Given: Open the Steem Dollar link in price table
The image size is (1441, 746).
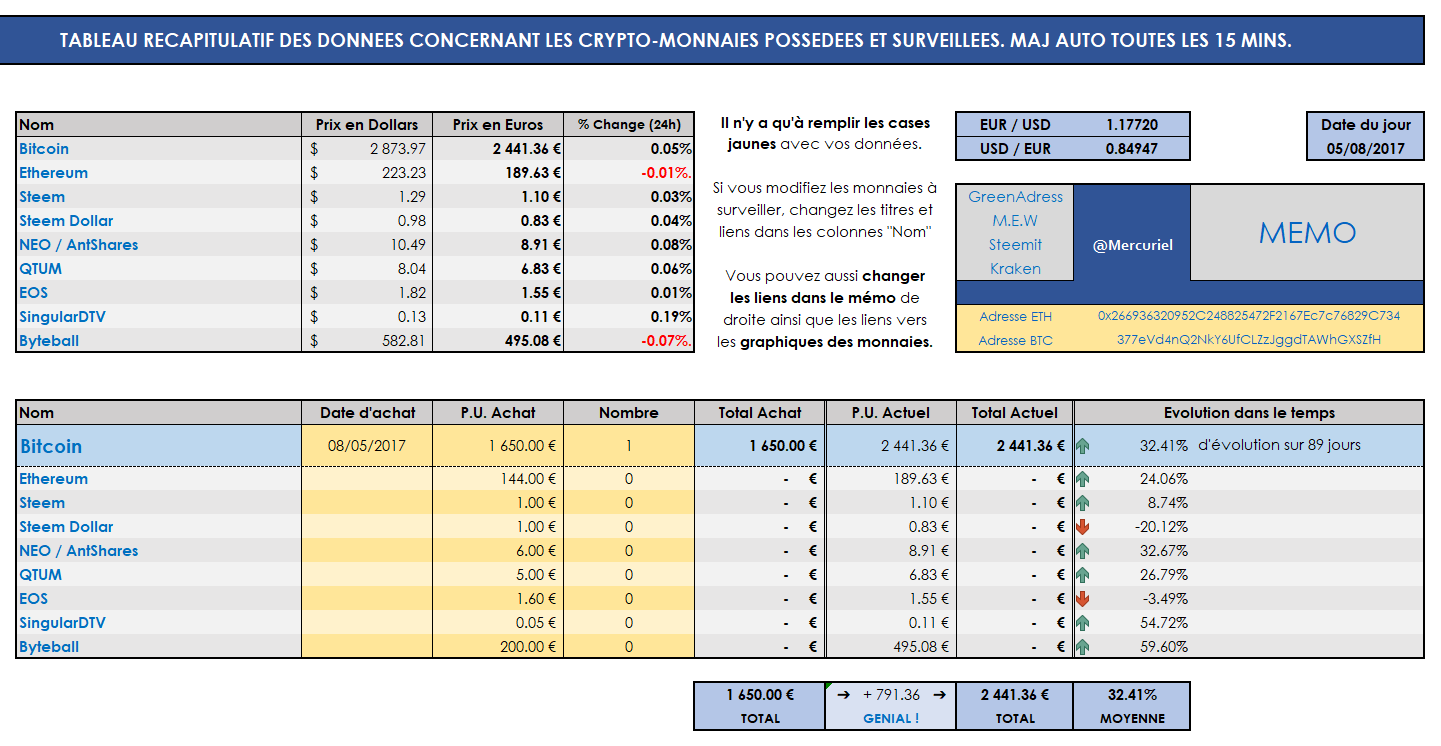Looking at the screenshot, I should (66, 221).
